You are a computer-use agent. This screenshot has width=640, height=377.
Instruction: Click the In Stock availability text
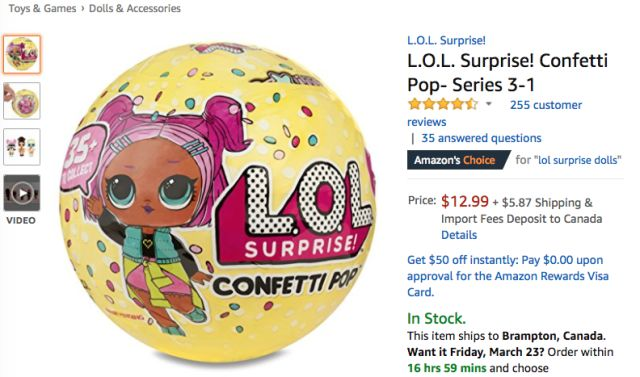[436, 318]
